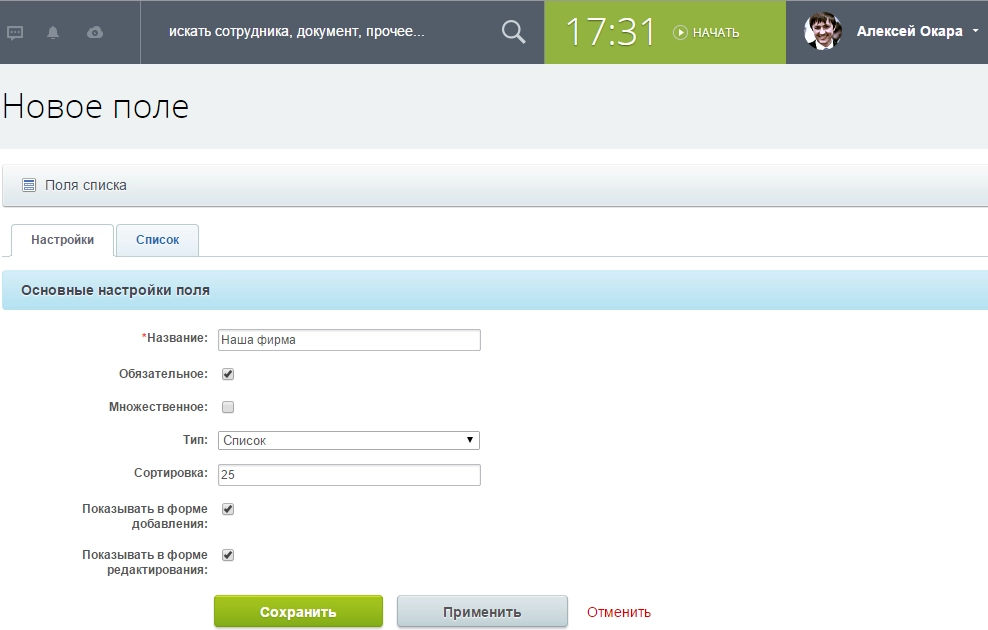Switch to the Список tab
This screenshot has width=988, height=630.
[157, 240]
